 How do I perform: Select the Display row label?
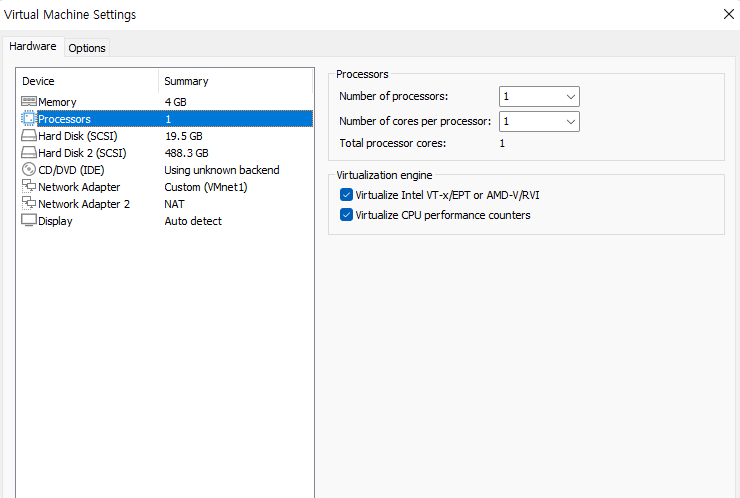[55, 221]
